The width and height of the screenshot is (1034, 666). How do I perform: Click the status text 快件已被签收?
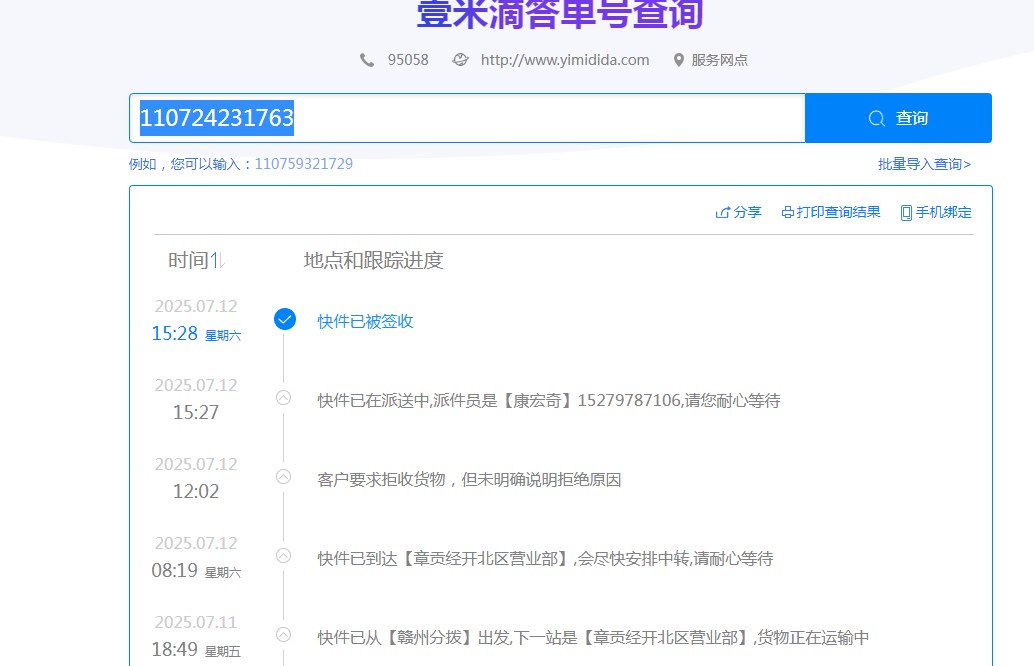point(365,321)
